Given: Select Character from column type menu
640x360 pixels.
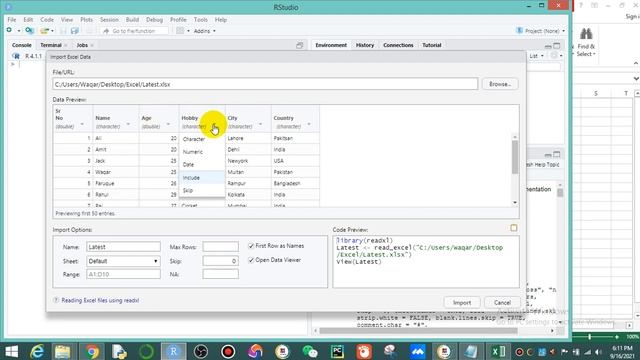Looking at the screenshot, I should pos(202,139).
